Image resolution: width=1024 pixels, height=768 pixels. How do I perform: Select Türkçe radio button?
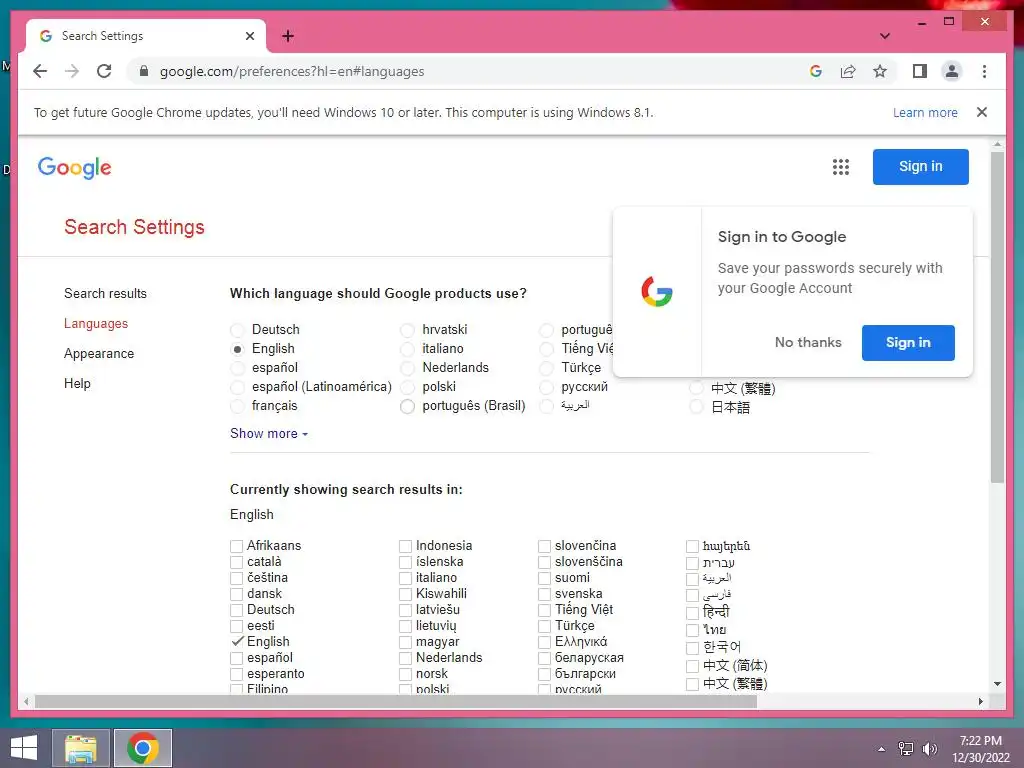click(x=547, y=368)
